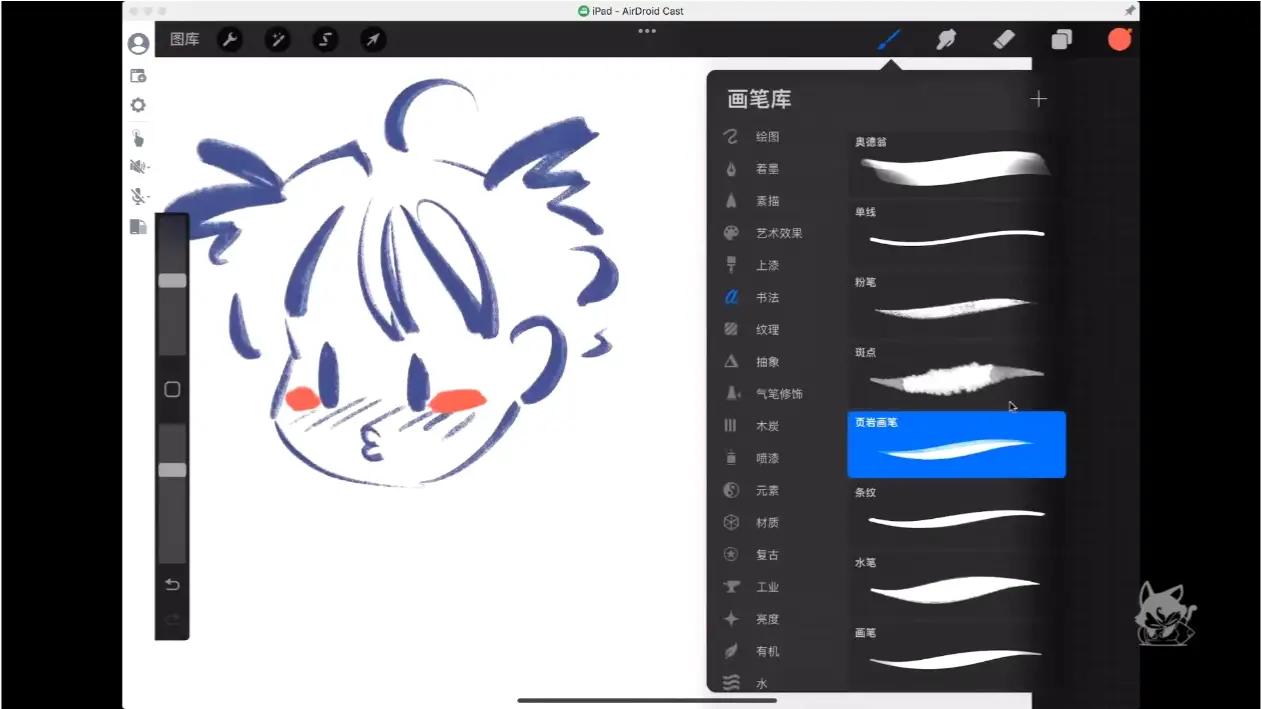This screenshot has width=1261, height=709.
Task: Add a new brush with plus button
Action: 1039,99
